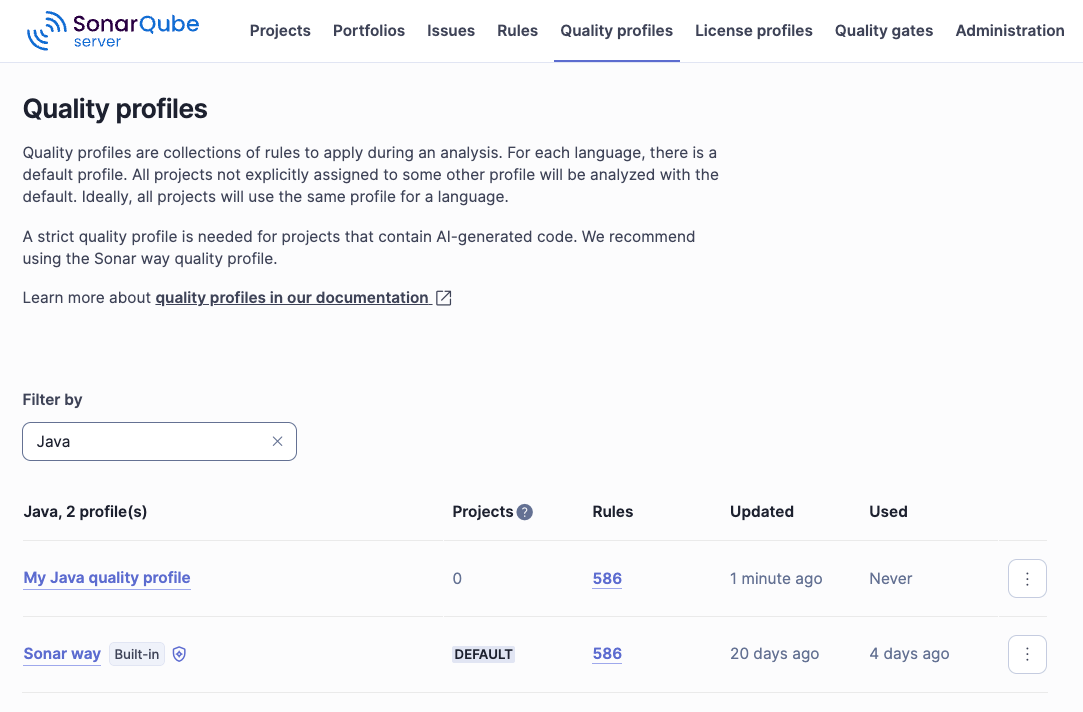Screen dimensions: 1083x712
Task: Open actions menu for Sonar way profile
Action: (x=1027, y=653)
